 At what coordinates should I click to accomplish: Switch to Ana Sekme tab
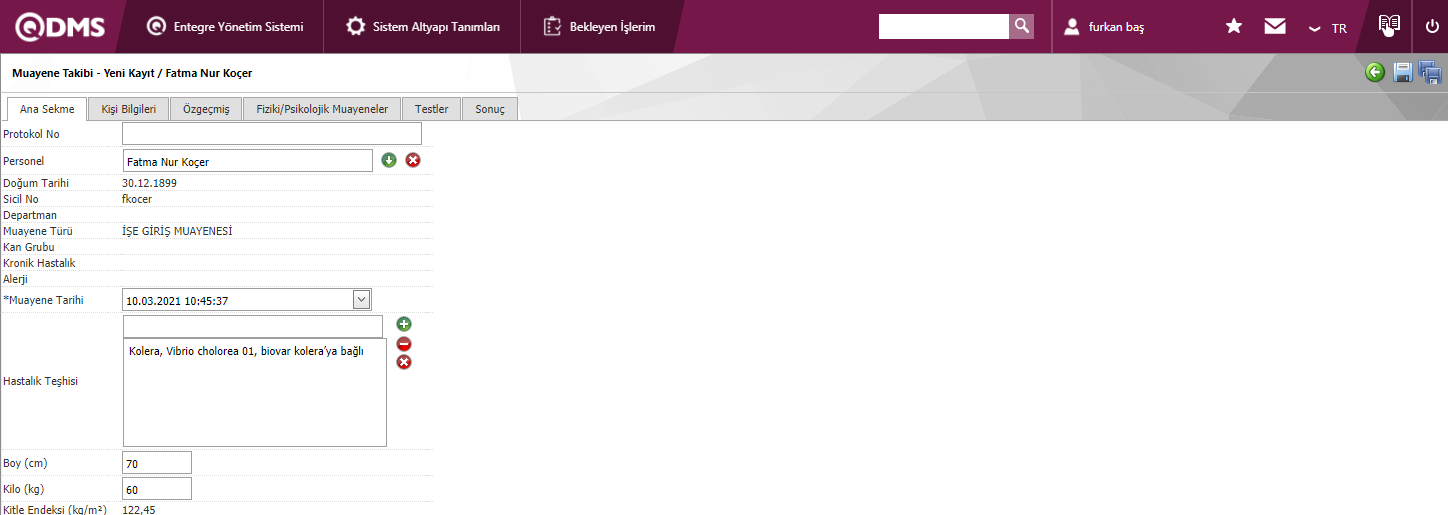click(x=47, y=109)
